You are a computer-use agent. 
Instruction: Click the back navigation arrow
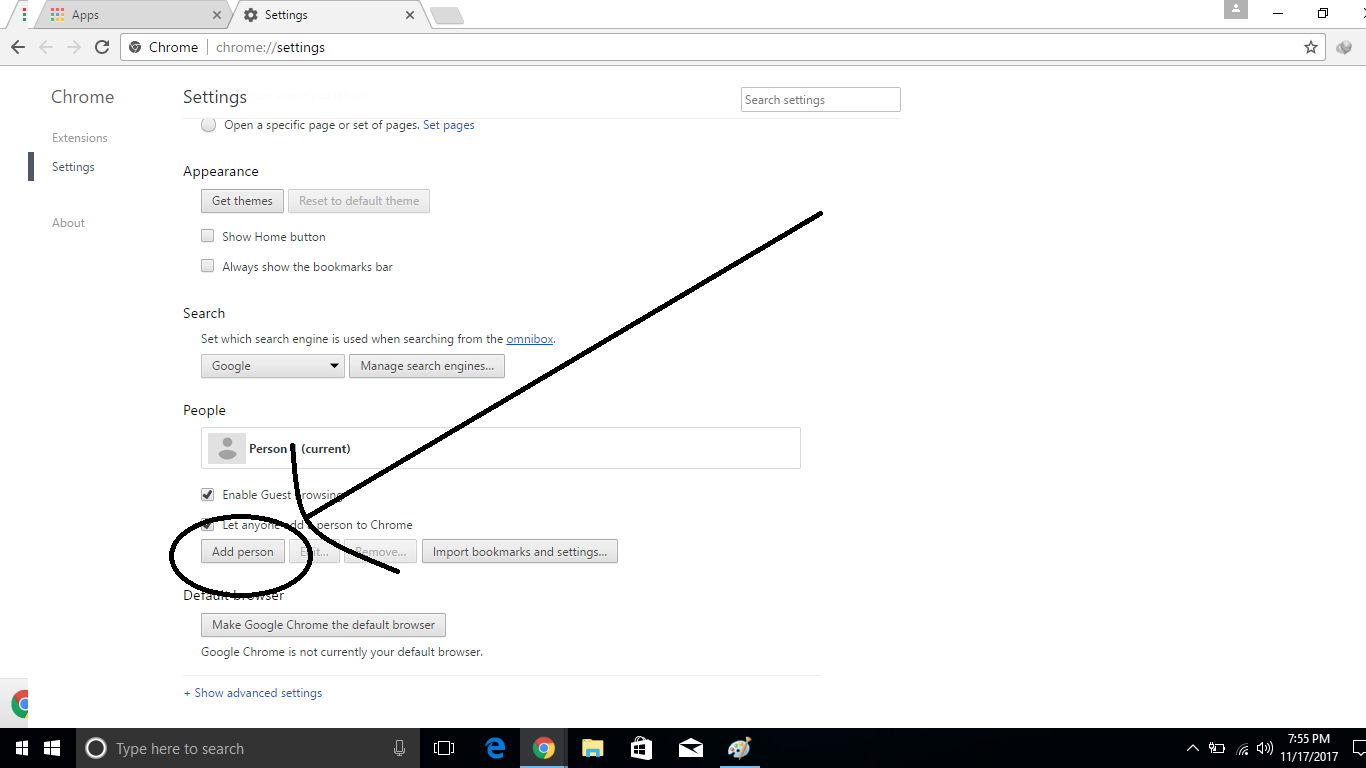pyautogui.click(x=17, y=47)
